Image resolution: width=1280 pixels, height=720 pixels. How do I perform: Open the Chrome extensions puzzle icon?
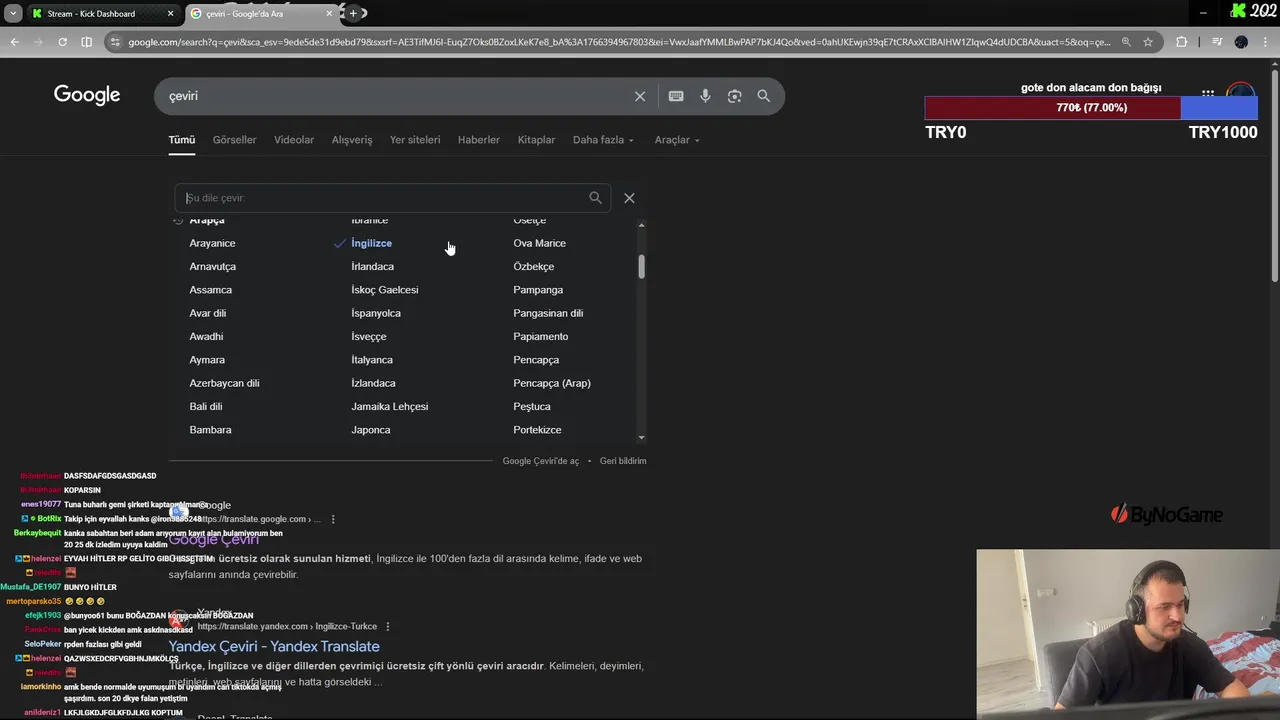pyautogui.click(x=1182, y=42)
